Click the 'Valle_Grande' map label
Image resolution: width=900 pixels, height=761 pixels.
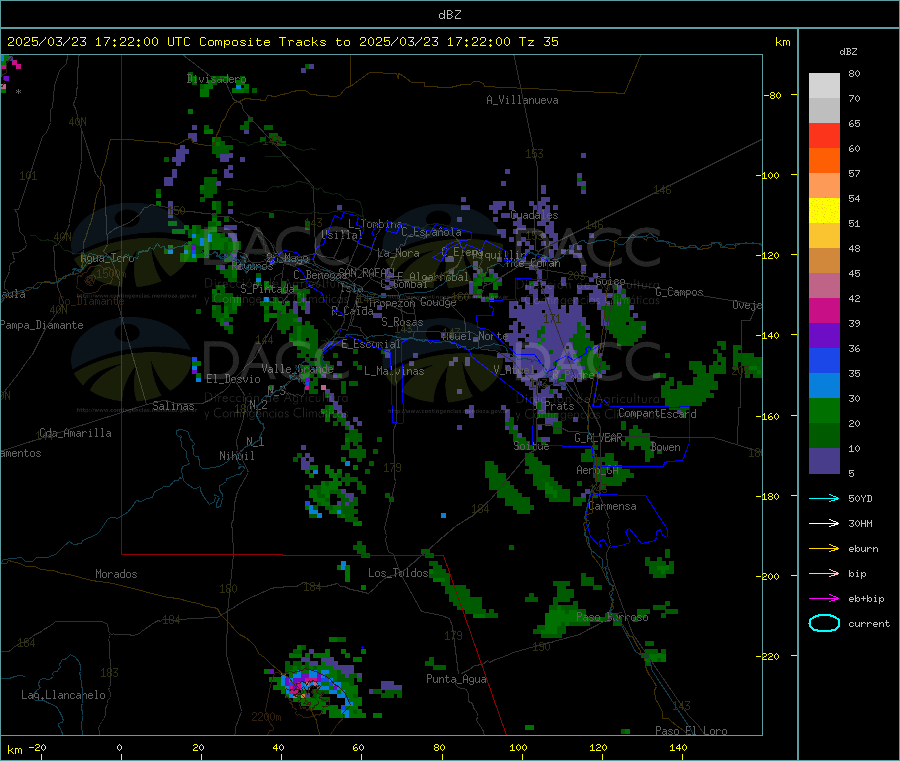[x=297, y=368]
